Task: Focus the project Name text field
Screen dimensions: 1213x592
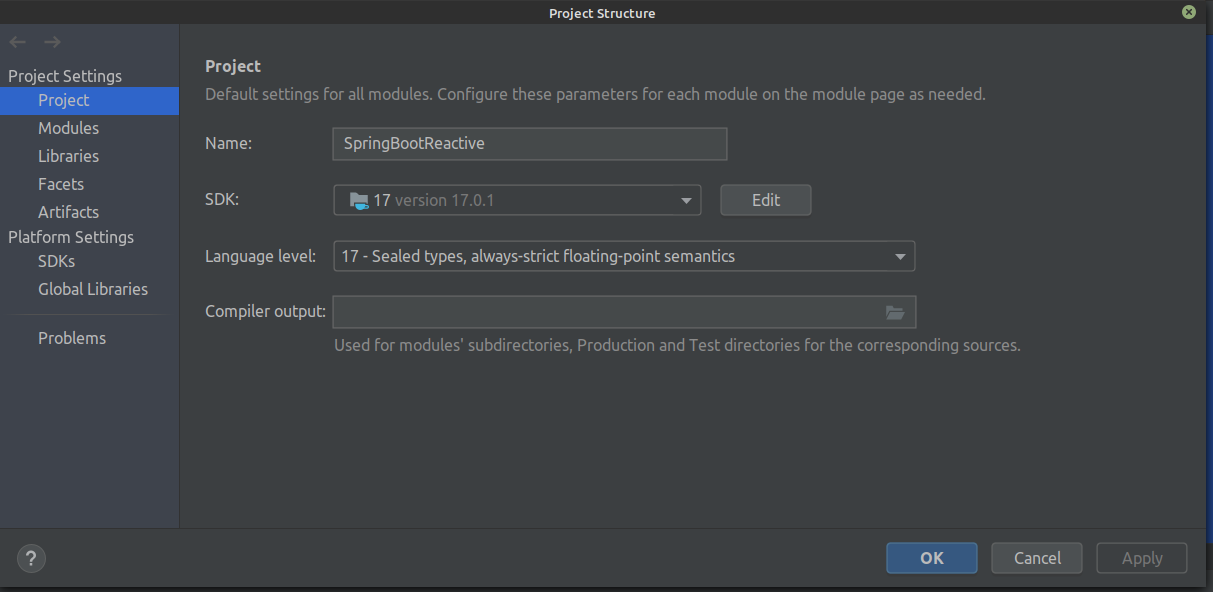Action: tap(530, 143)
